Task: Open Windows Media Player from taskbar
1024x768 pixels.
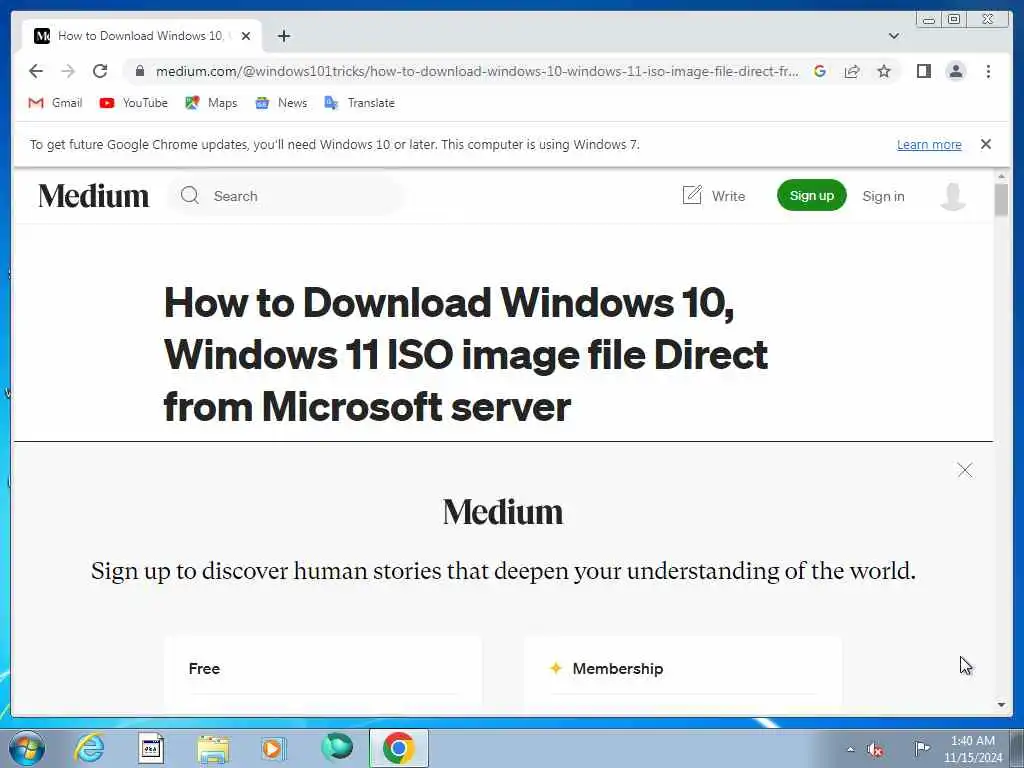Action: click(x=273, y=748)
